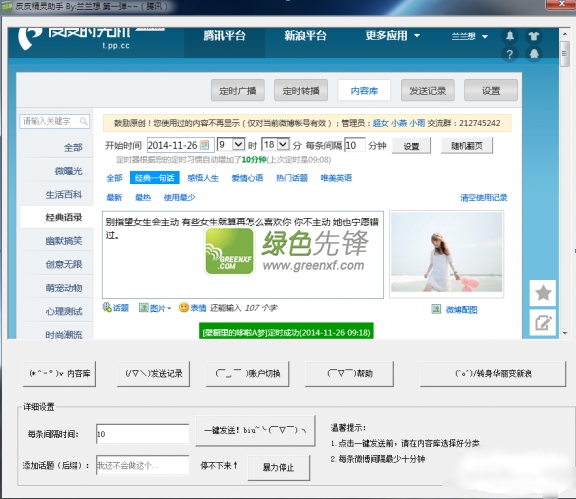Viewport: 576px width, 499px height.
Task: Click the smiley 表情 emoticon icon
Action: pyautogui.click(x=183, y=307)
